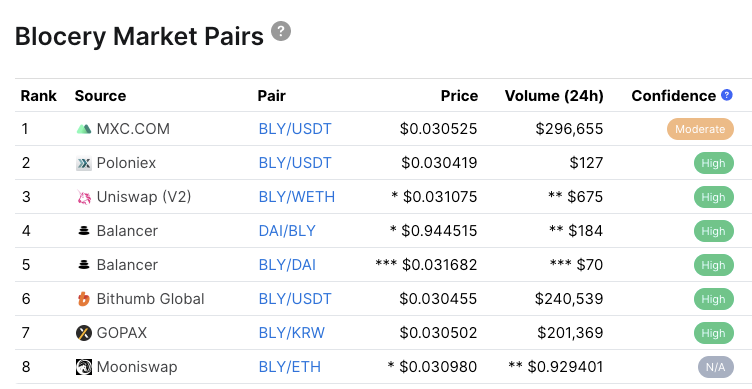The image size is (752, 389).
Task: Click the Balancer logo in row 4
Action: point(83,231)
